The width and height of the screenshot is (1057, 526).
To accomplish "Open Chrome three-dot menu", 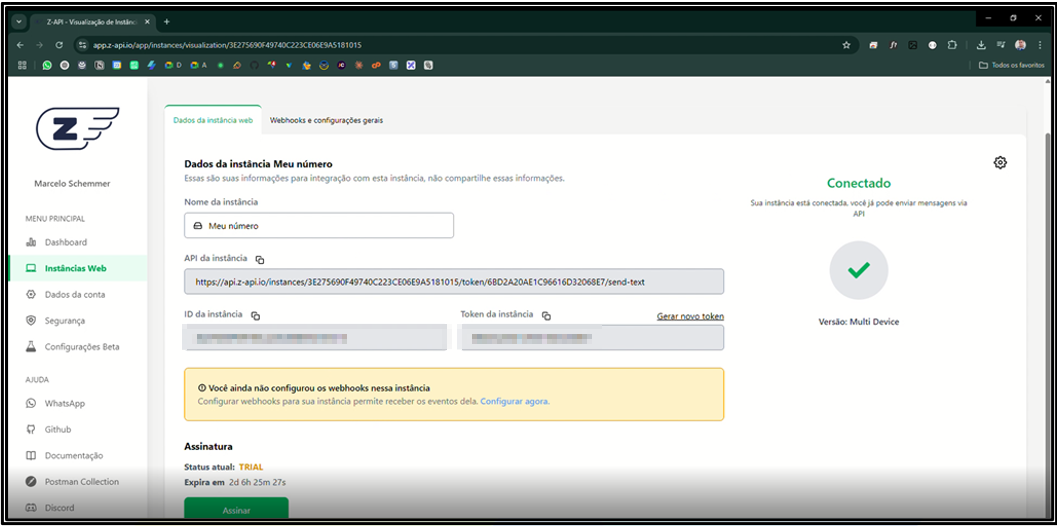I will click(1040, 45).
